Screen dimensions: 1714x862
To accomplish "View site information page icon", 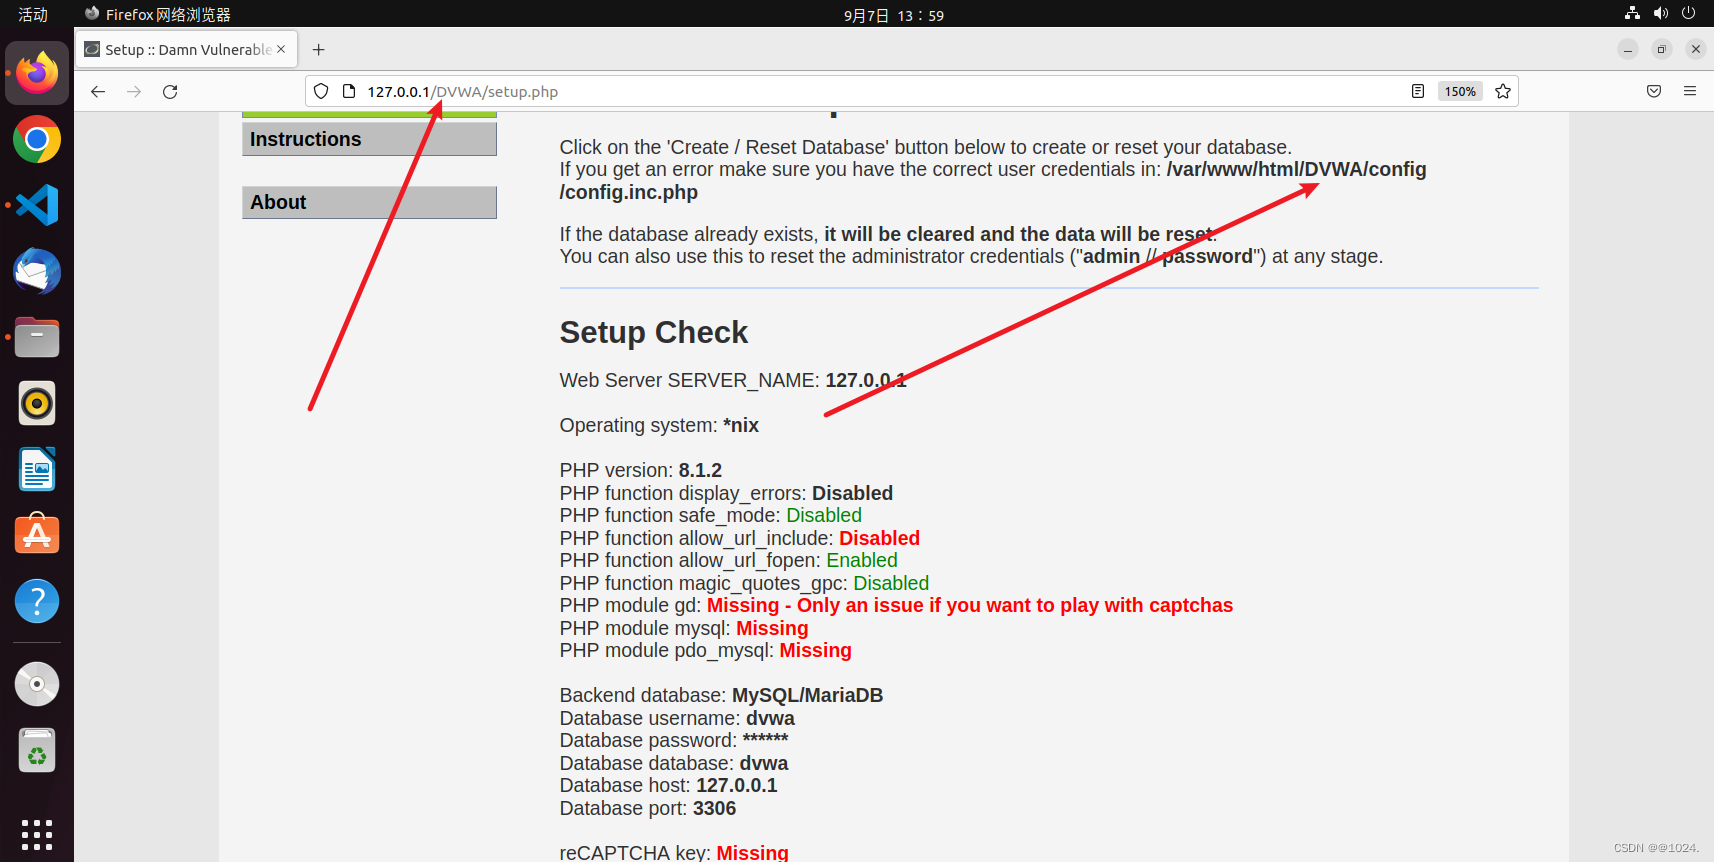I will [349, 91].
